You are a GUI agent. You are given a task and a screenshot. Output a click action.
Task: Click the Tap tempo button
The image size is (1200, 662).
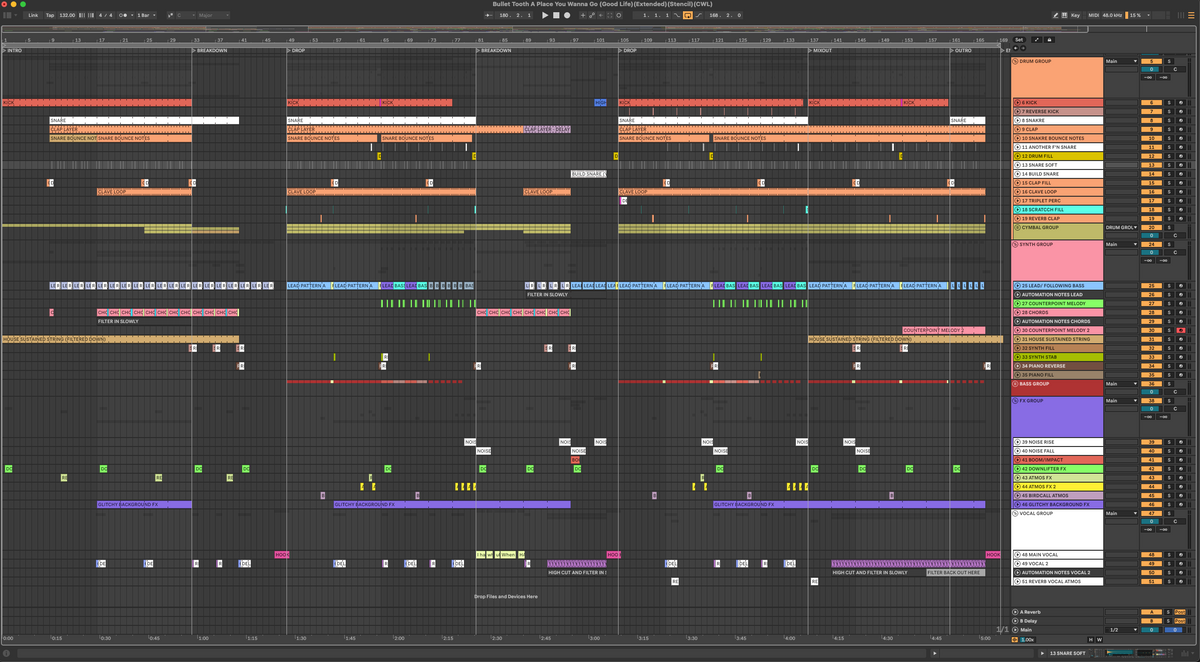(50, 15)
